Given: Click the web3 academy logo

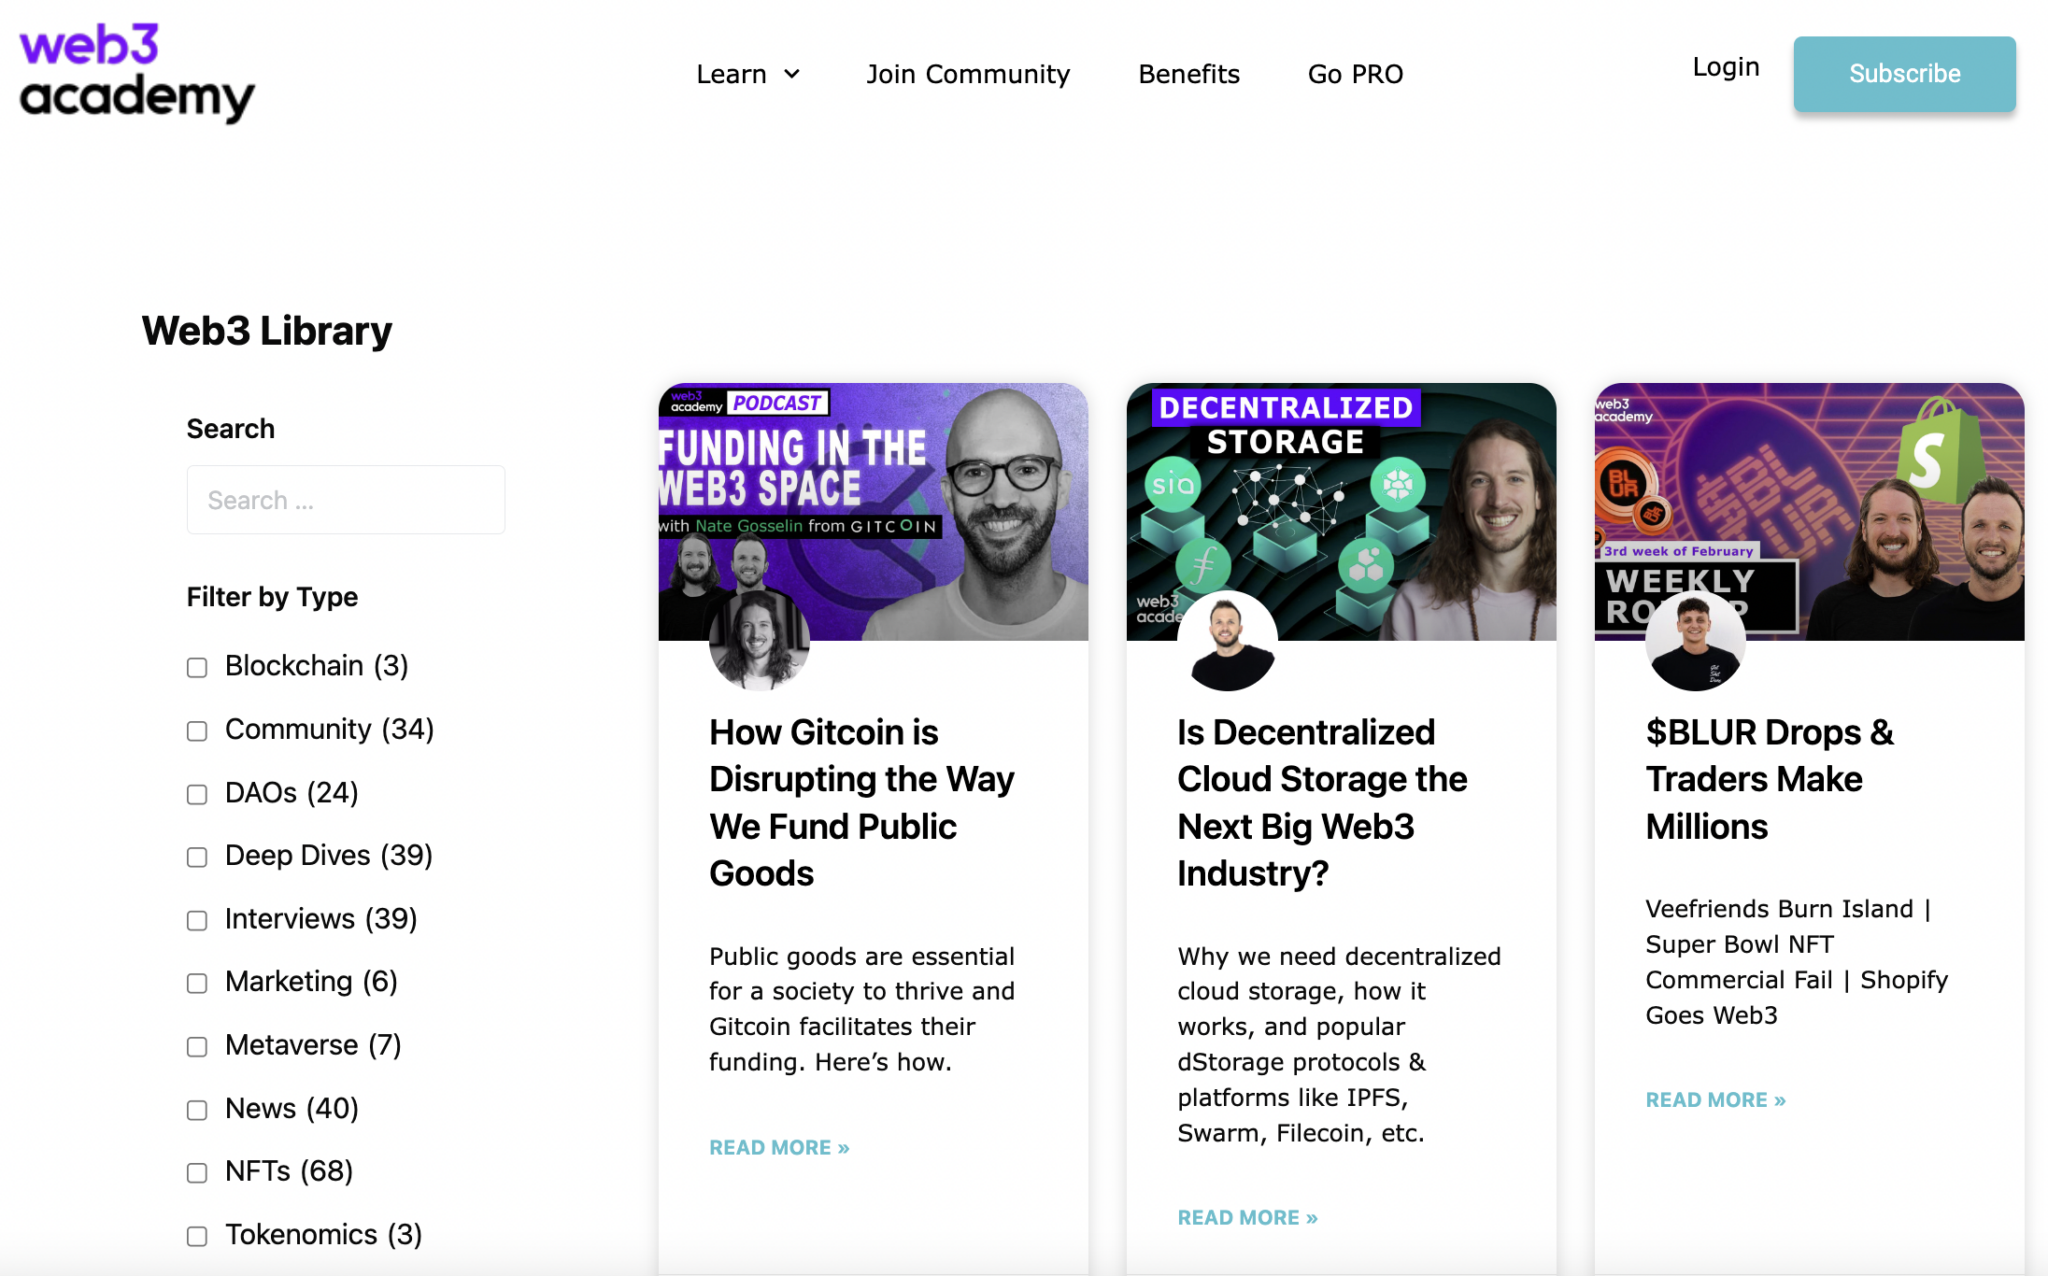Looking at the screenshot, I should point(135,70).
